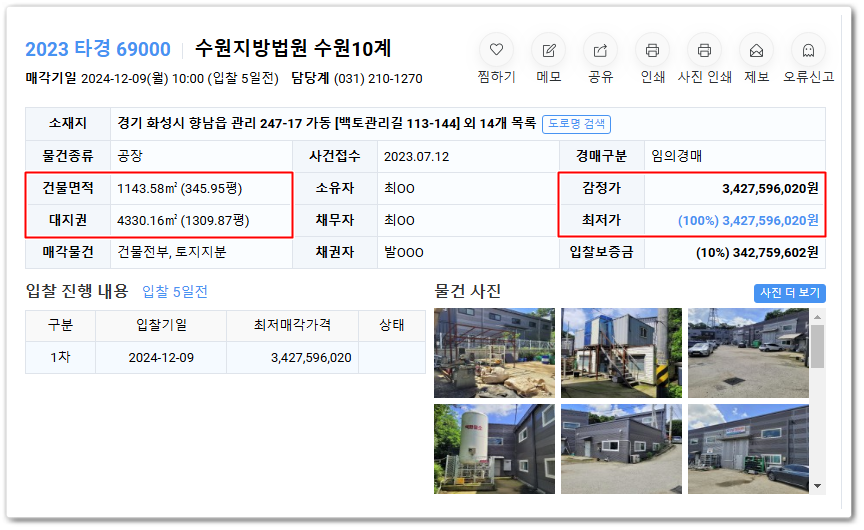
Task: Click the 공장 property type value
Action: [130, 156]
